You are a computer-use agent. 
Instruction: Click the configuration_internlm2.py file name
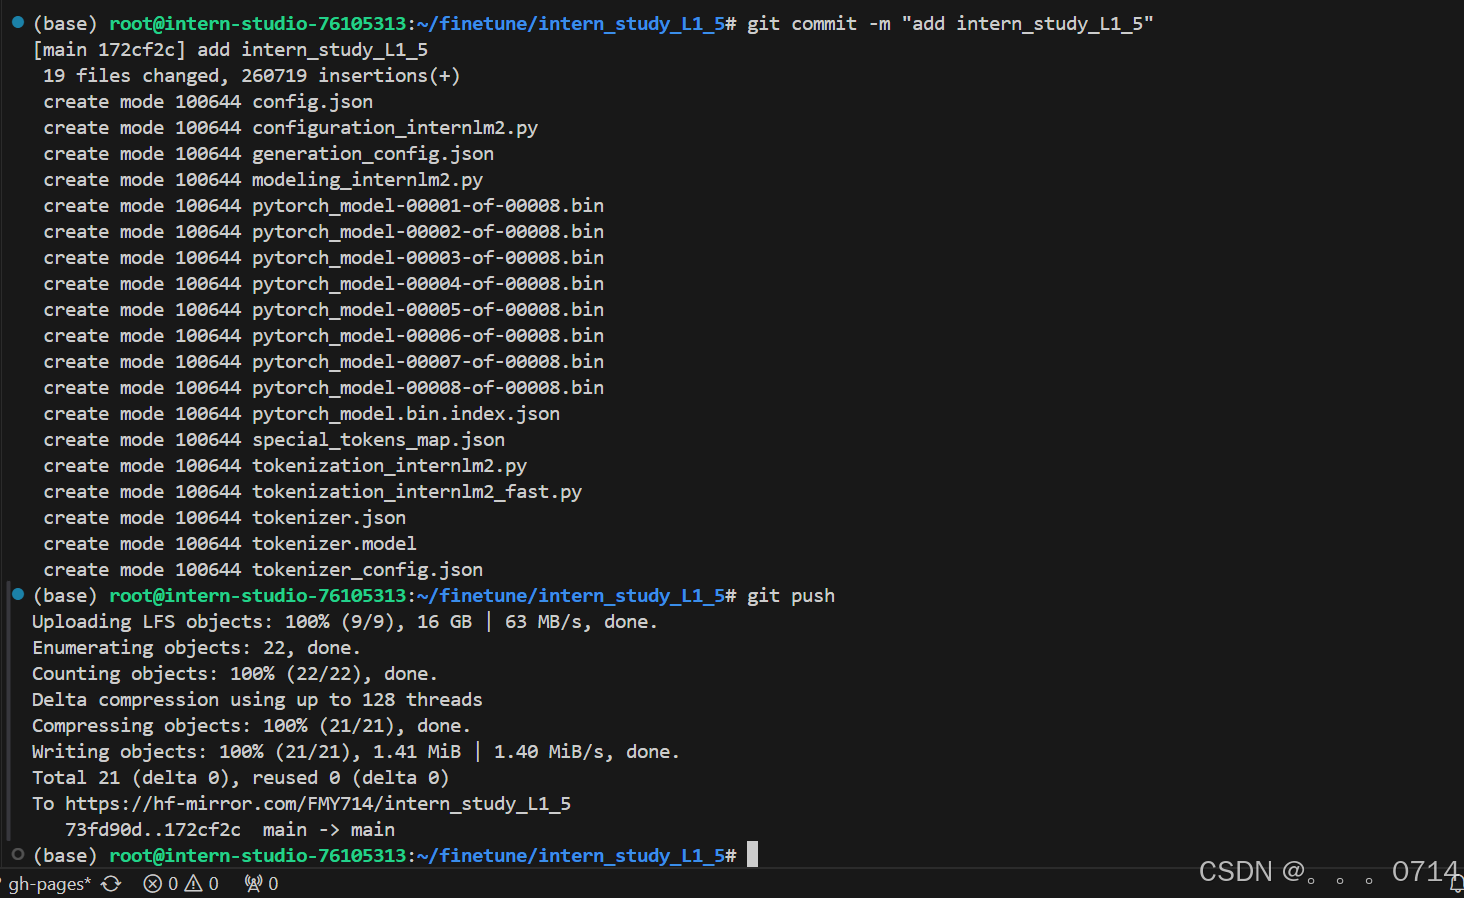coord(395,127)
